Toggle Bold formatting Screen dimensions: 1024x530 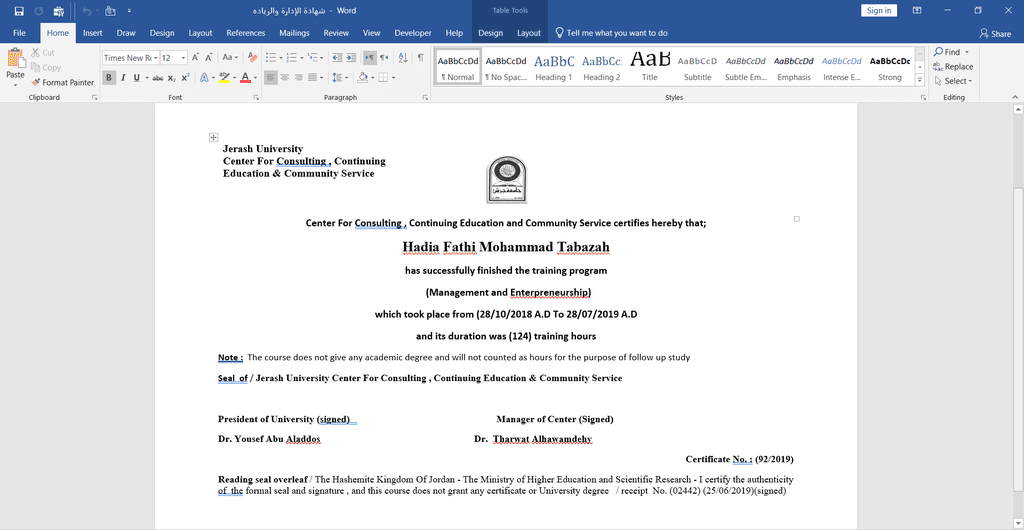[x=109, y=78]
